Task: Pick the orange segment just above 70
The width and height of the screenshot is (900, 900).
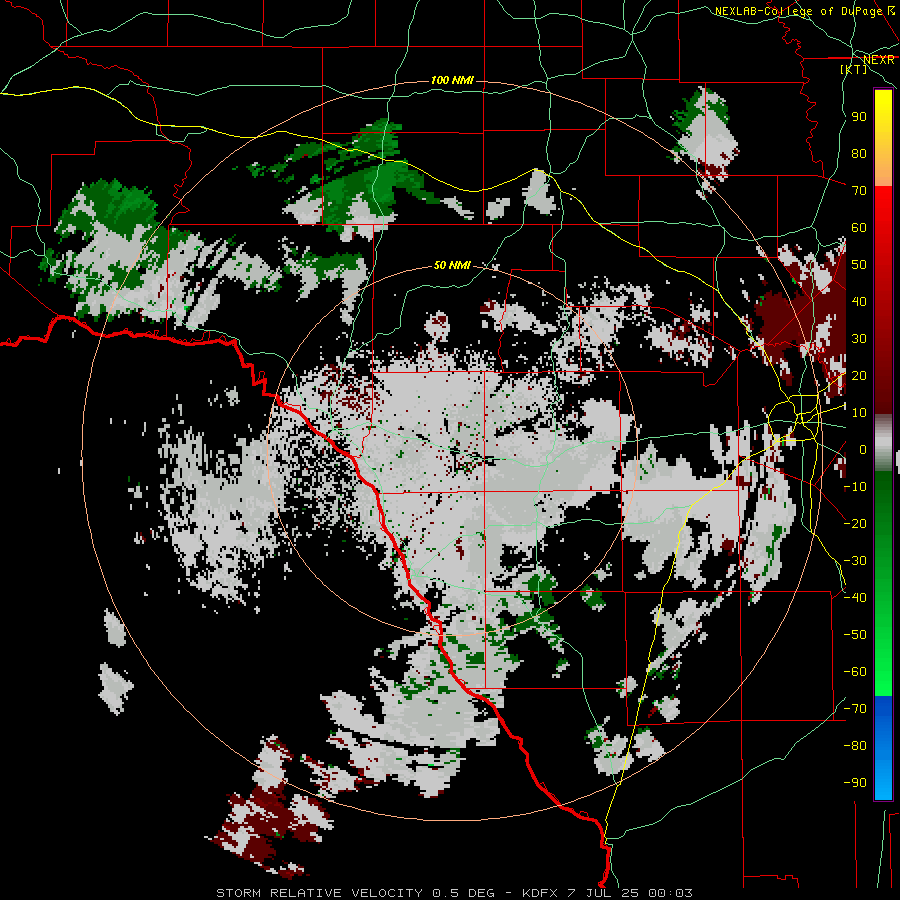Action: 883,170
